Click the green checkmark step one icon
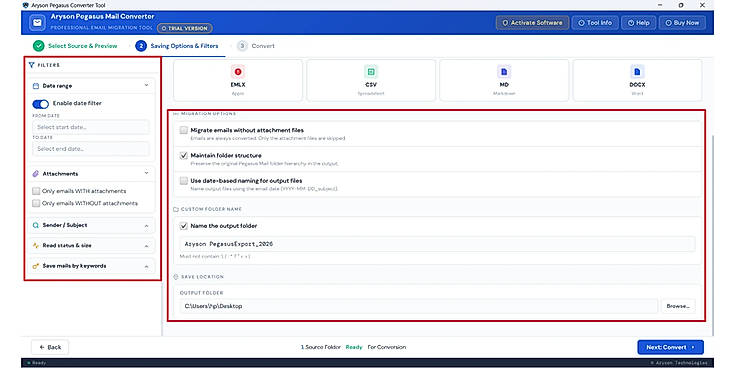 tap(39, 46)
